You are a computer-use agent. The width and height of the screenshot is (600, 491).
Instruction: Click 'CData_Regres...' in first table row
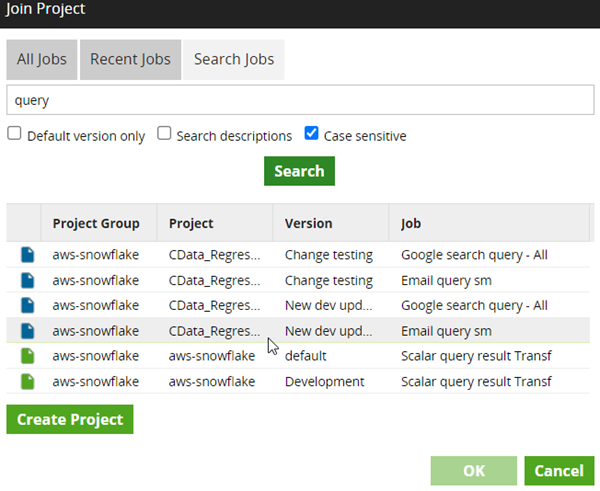point(214,255)
